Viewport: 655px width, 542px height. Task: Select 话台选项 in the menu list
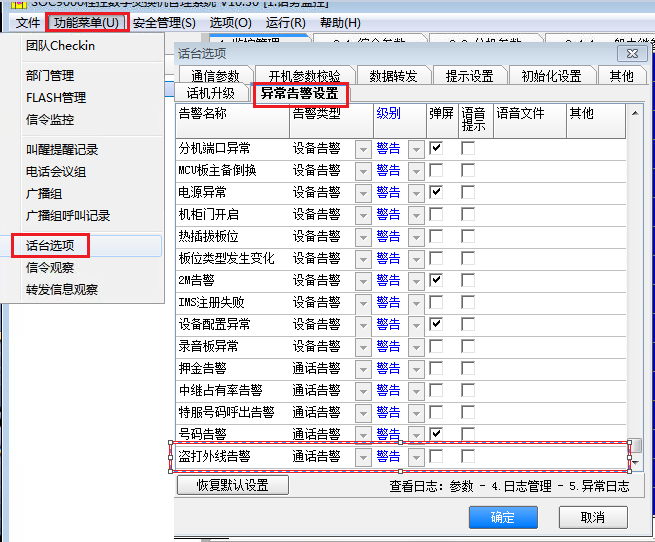(50, 245)
